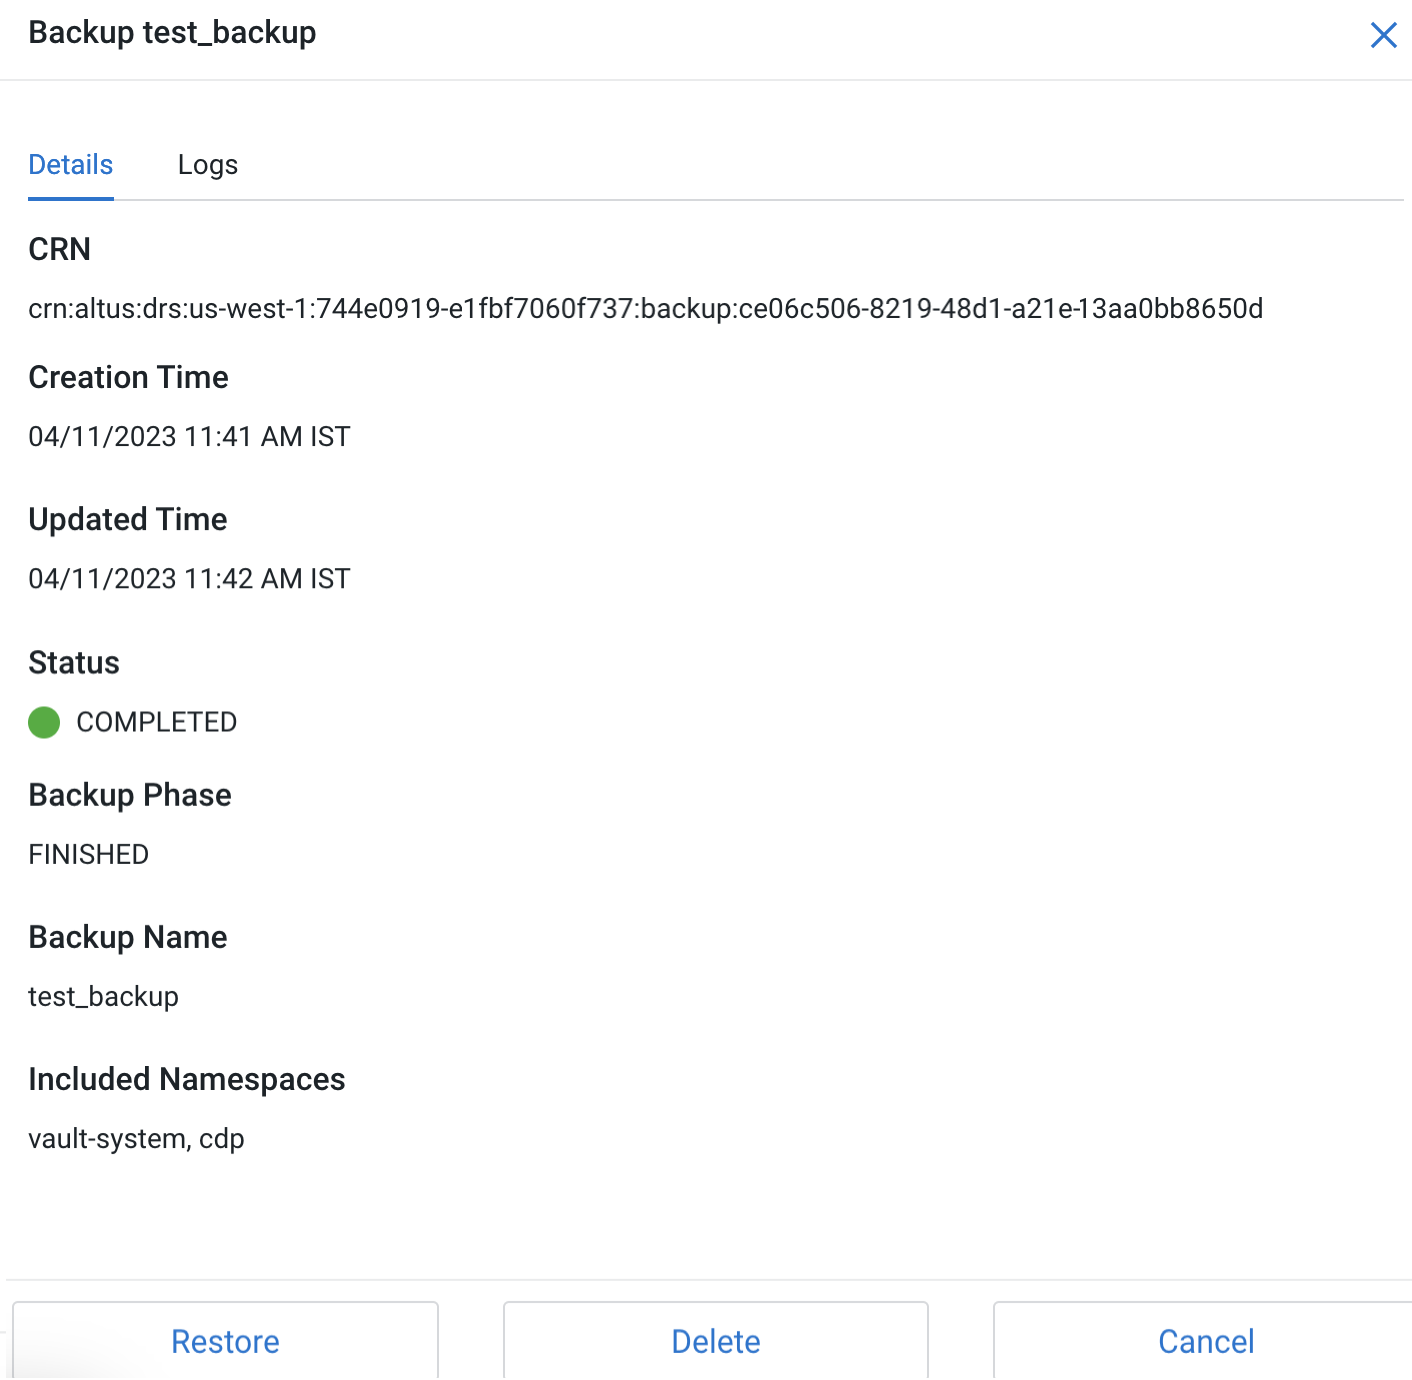Switch to the Logs tab
The image size is (1412, 1380).
click(207, 164)
